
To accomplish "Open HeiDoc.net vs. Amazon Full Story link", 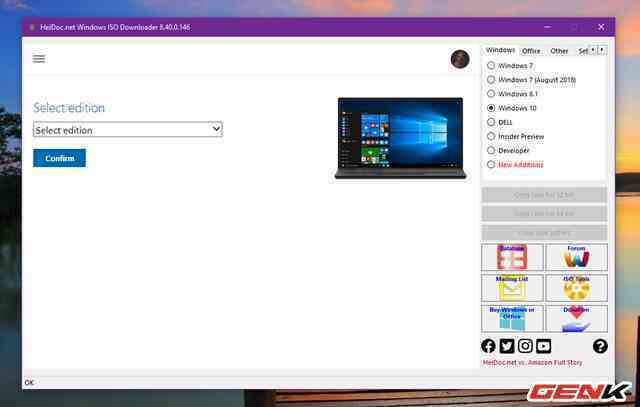I will (x=532, y=363).
